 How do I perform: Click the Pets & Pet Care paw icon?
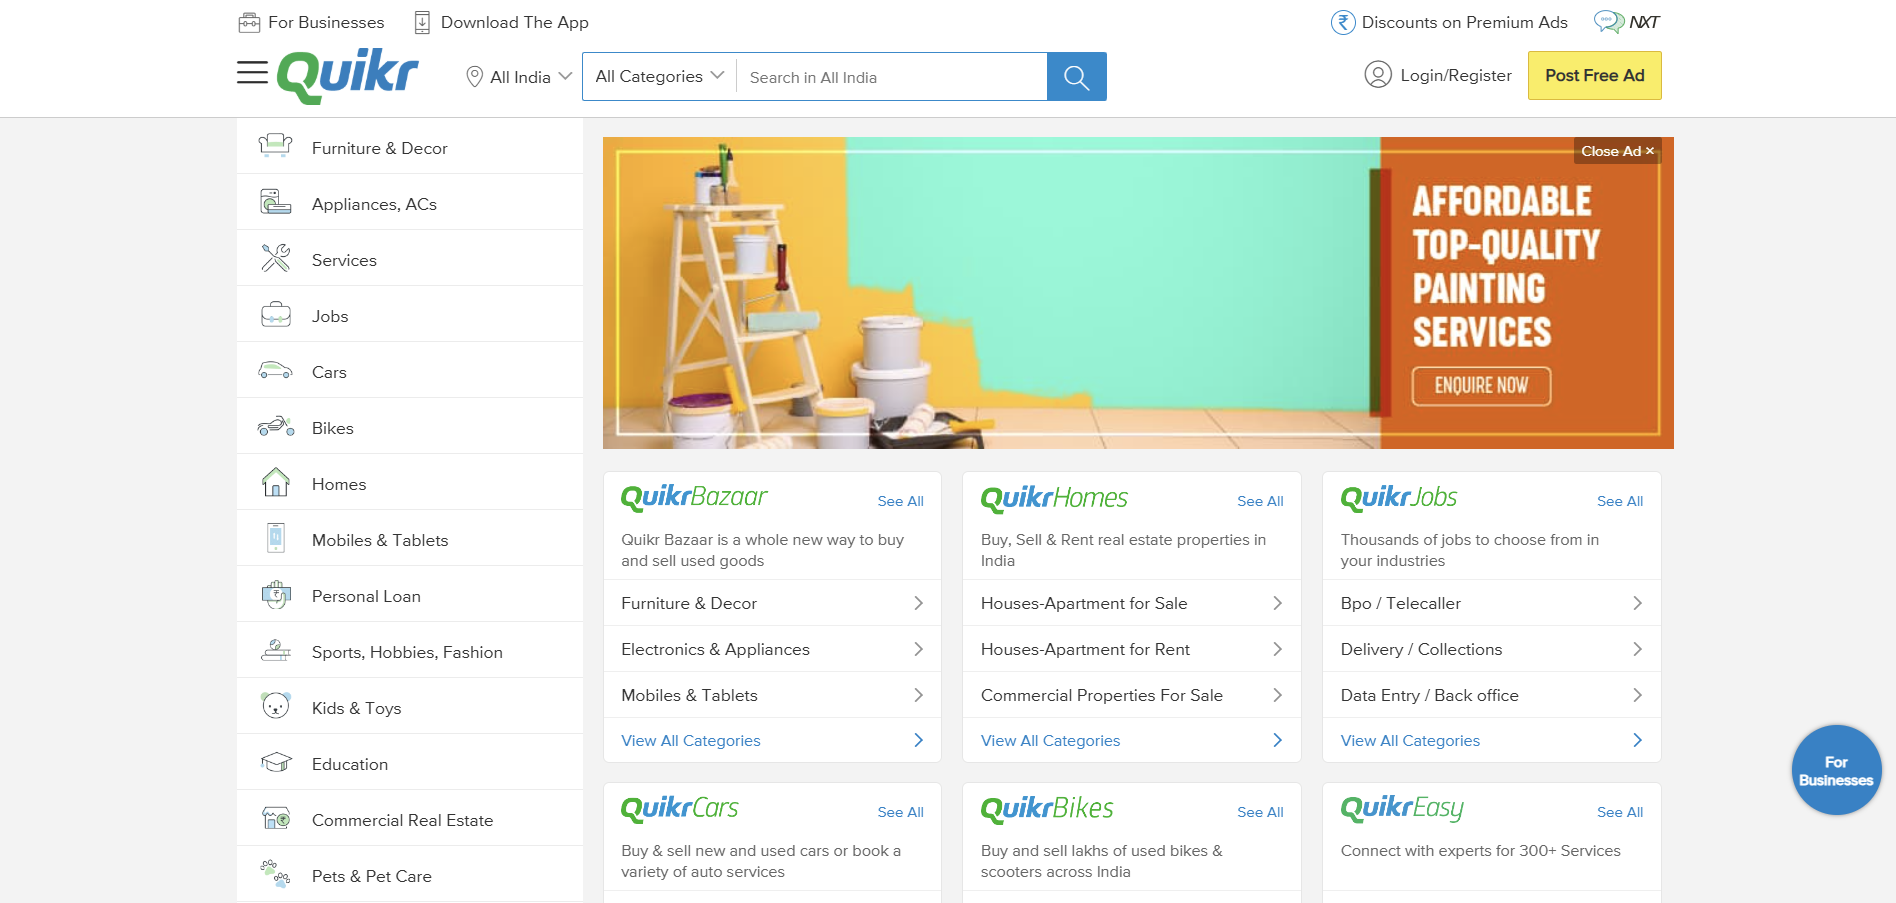275,874
